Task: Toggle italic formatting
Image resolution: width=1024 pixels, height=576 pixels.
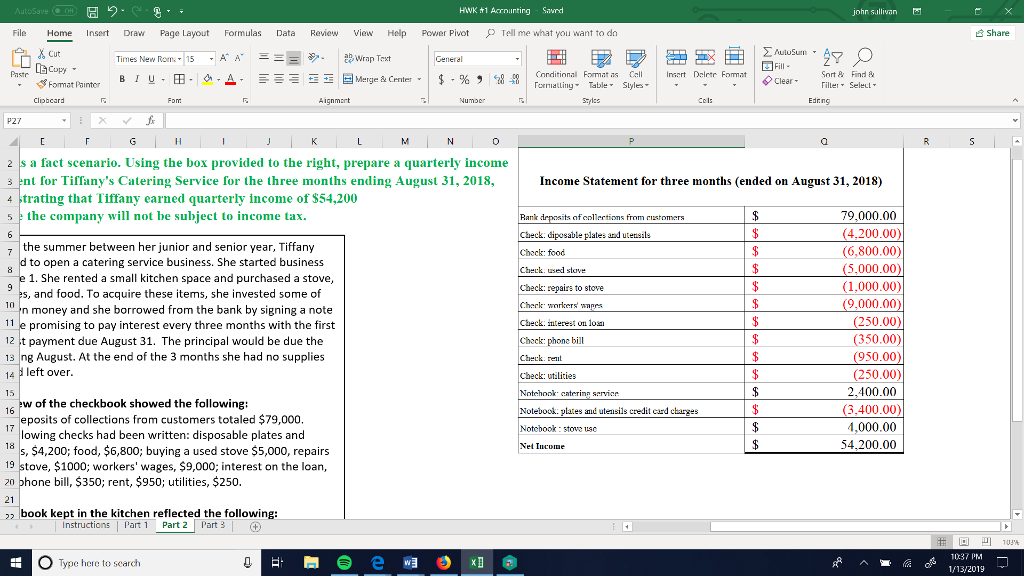Action: (x=136, y=78)
